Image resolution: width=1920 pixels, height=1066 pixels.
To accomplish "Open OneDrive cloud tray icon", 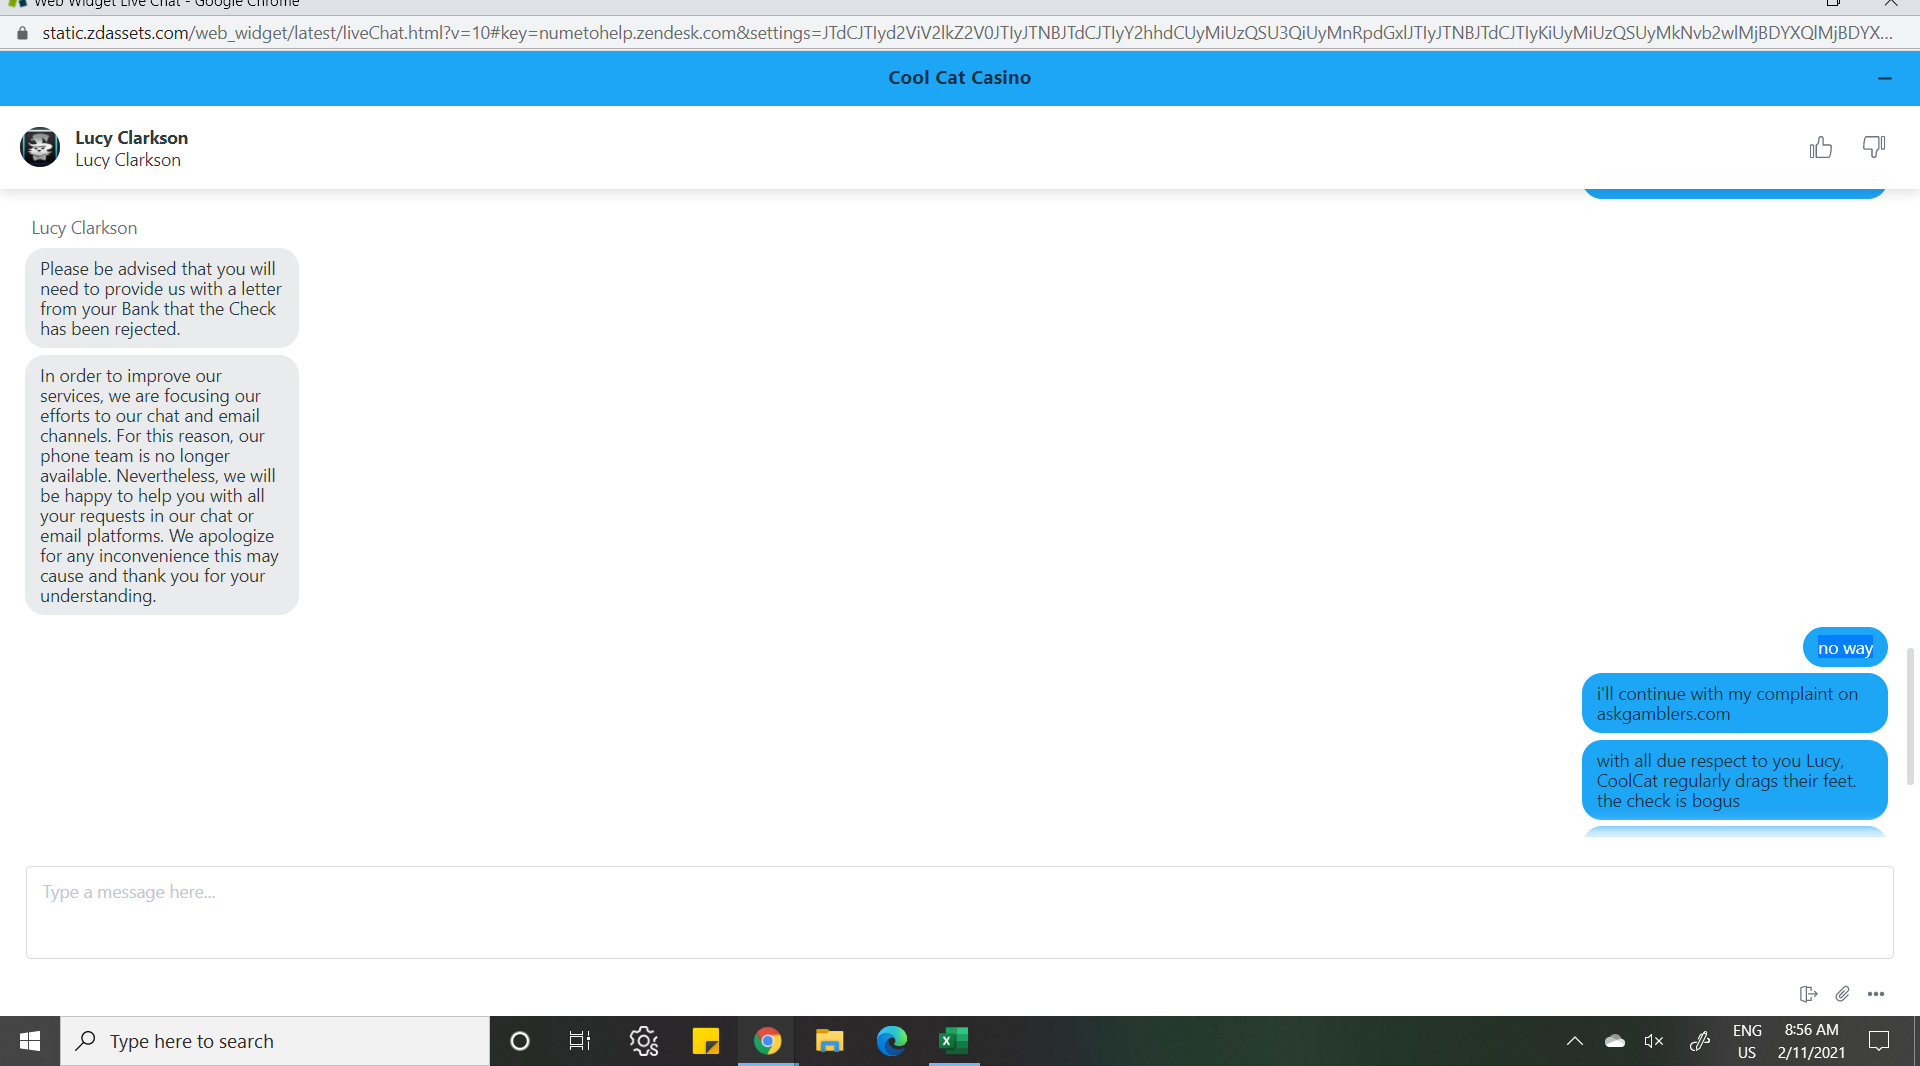I will click(x=1614, y=1041).
